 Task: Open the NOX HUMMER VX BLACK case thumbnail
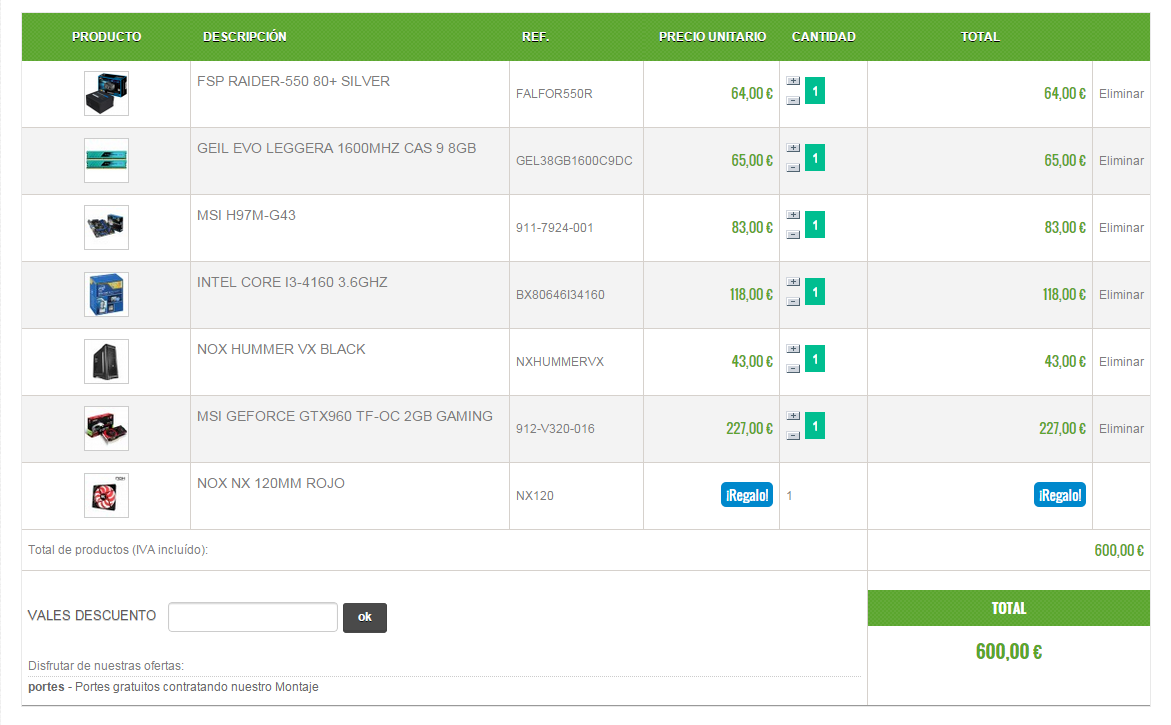pos(106,361)
